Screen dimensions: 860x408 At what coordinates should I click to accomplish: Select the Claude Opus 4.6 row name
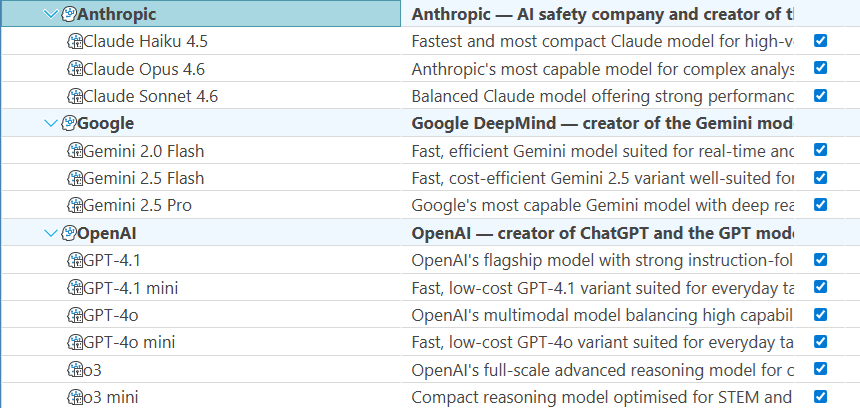tap(144, 69)
